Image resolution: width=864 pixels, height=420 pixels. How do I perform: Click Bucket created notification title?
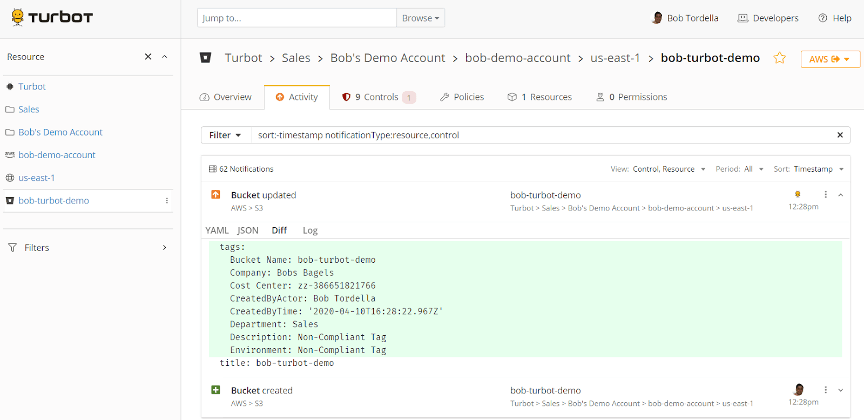click(262, 391)
